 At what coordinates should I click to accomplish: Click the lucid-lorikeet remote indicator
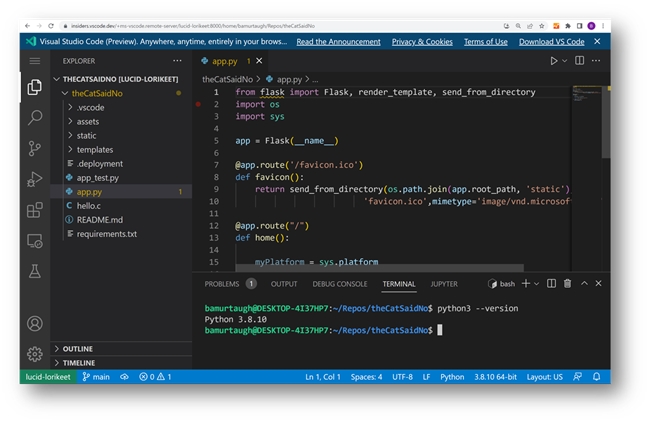48,377
